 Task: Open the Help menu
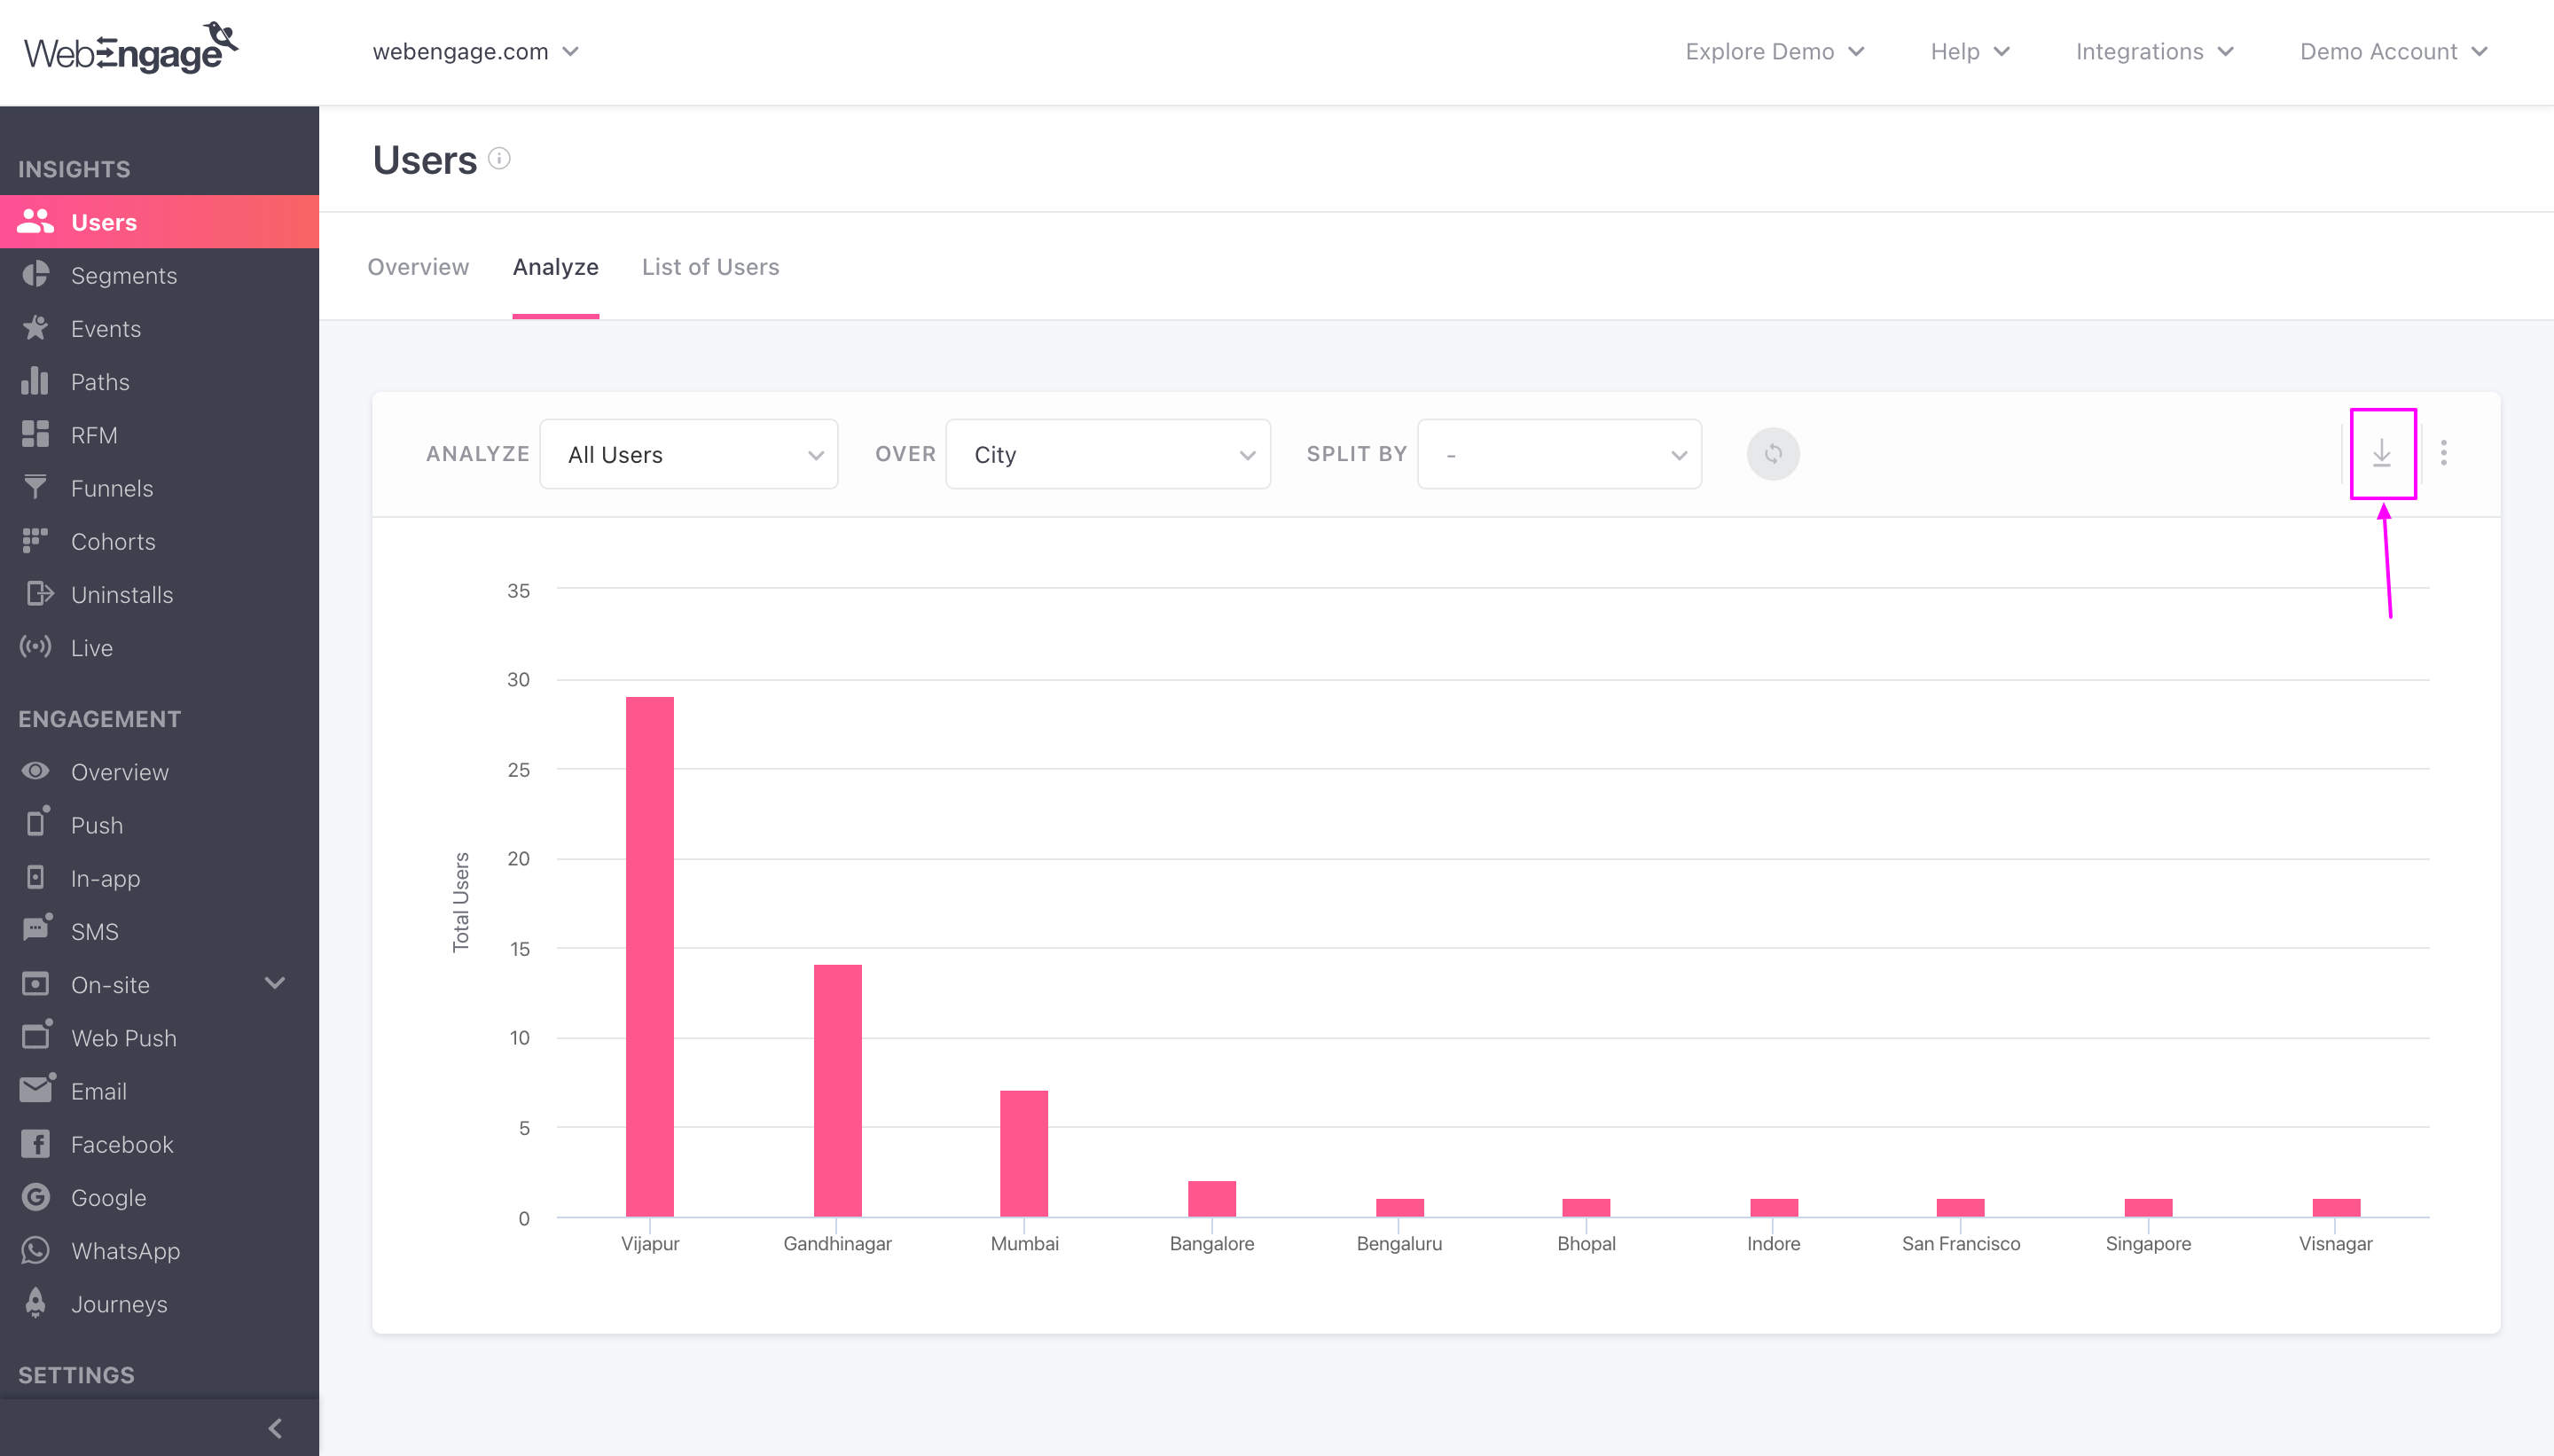1966,51
